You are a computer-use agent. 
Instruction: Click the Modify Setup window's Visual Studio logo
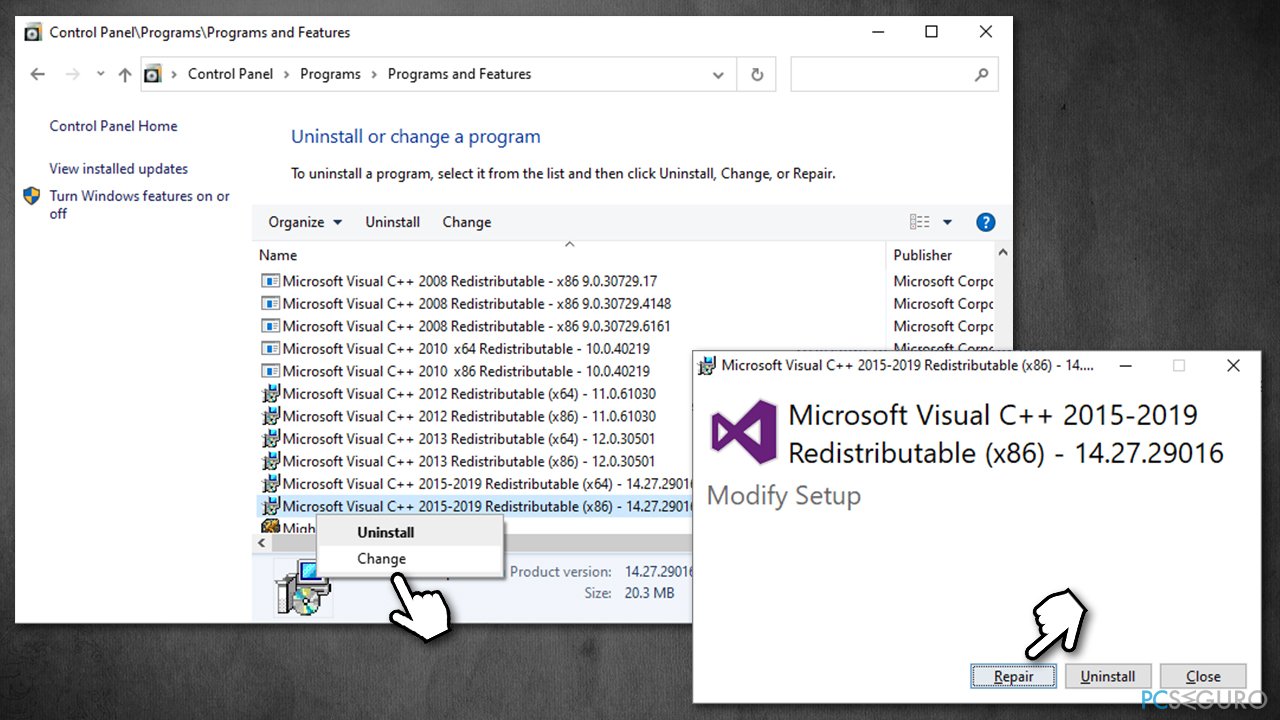(x=743, y=431)
